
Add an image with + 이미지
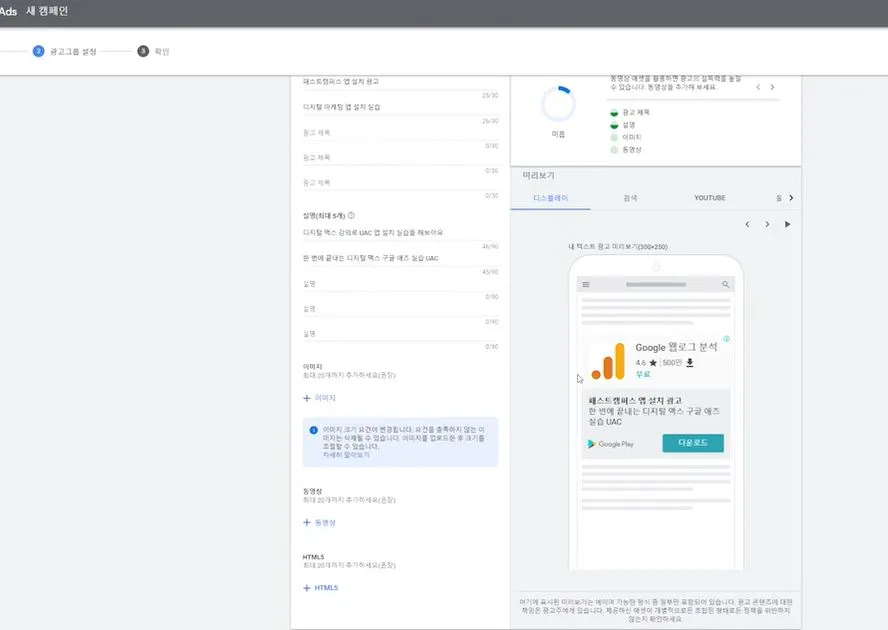pos(319,398)
